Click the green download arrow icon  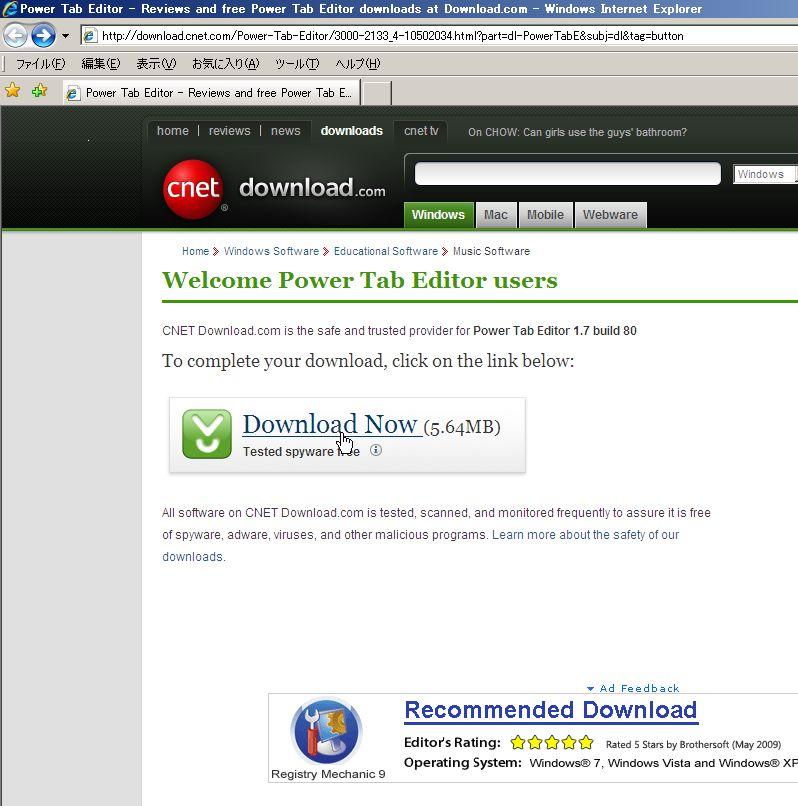coord(207,434)
